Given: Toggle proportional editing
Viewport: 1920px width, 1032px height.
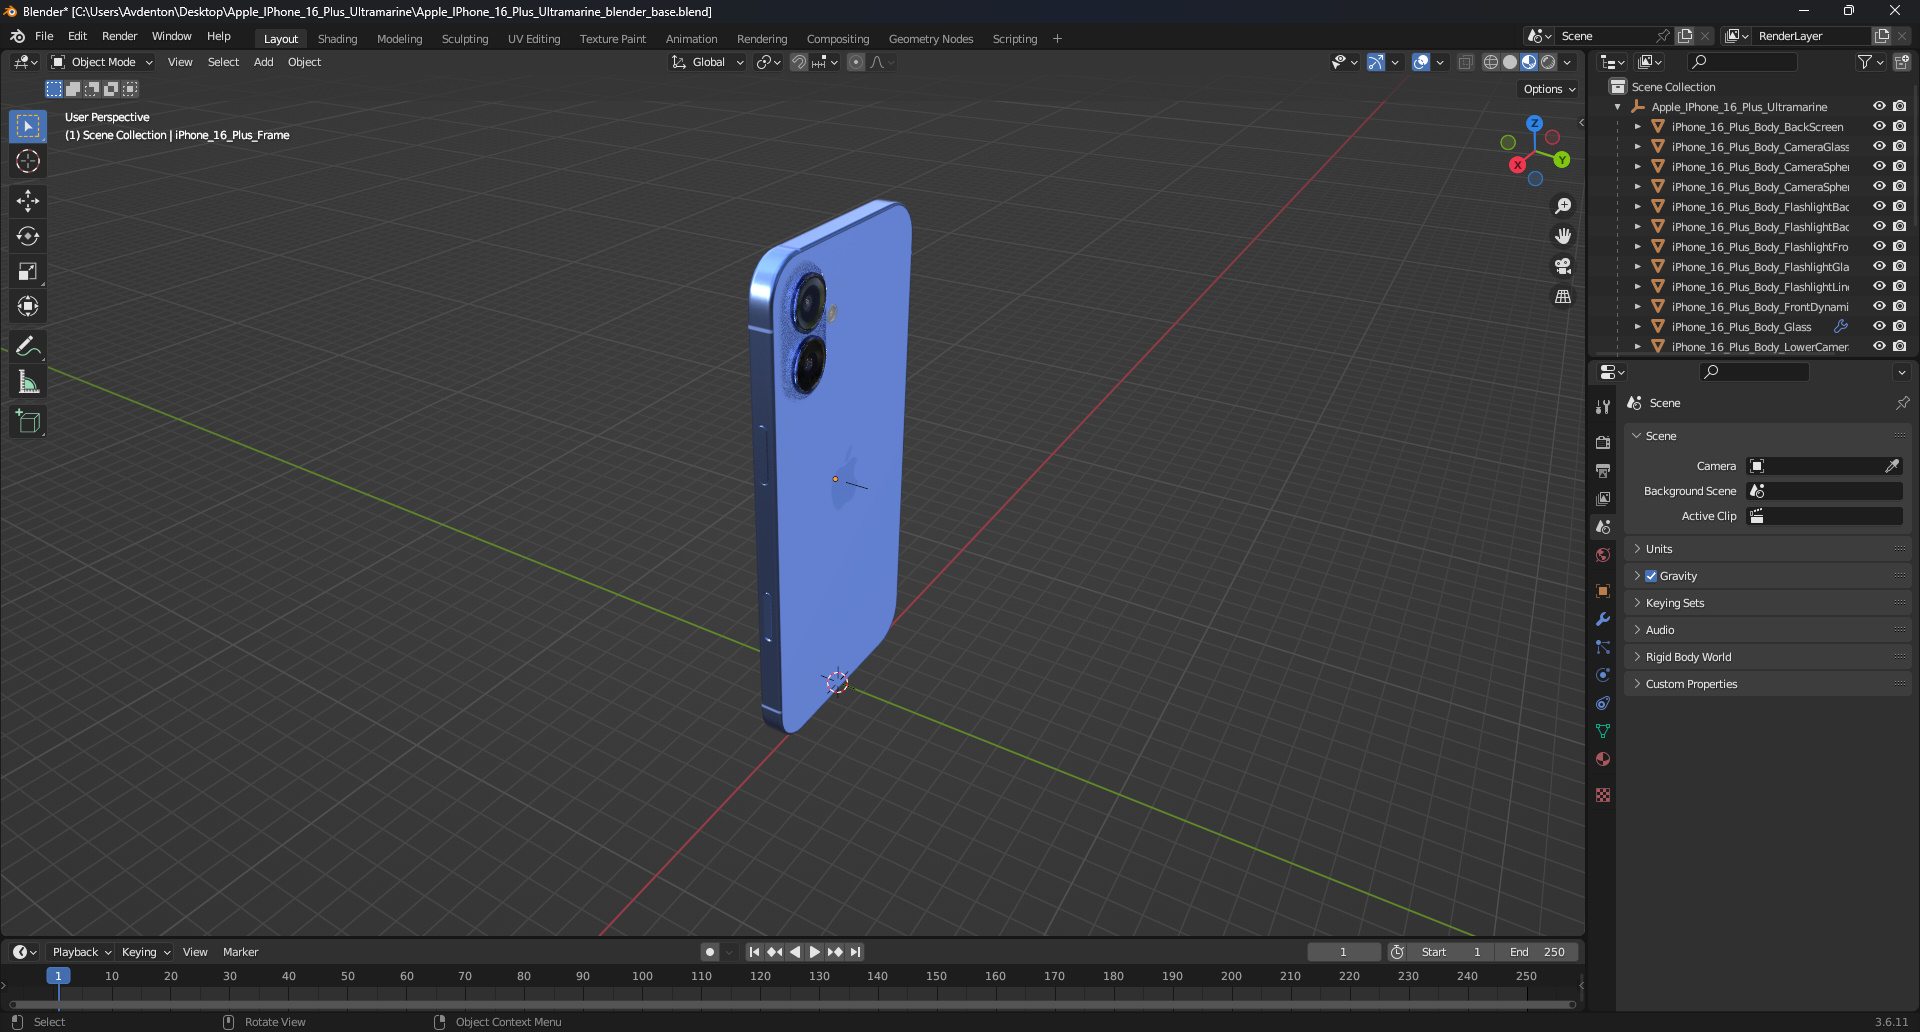Looking at the screenshot, I should (856, 62).
